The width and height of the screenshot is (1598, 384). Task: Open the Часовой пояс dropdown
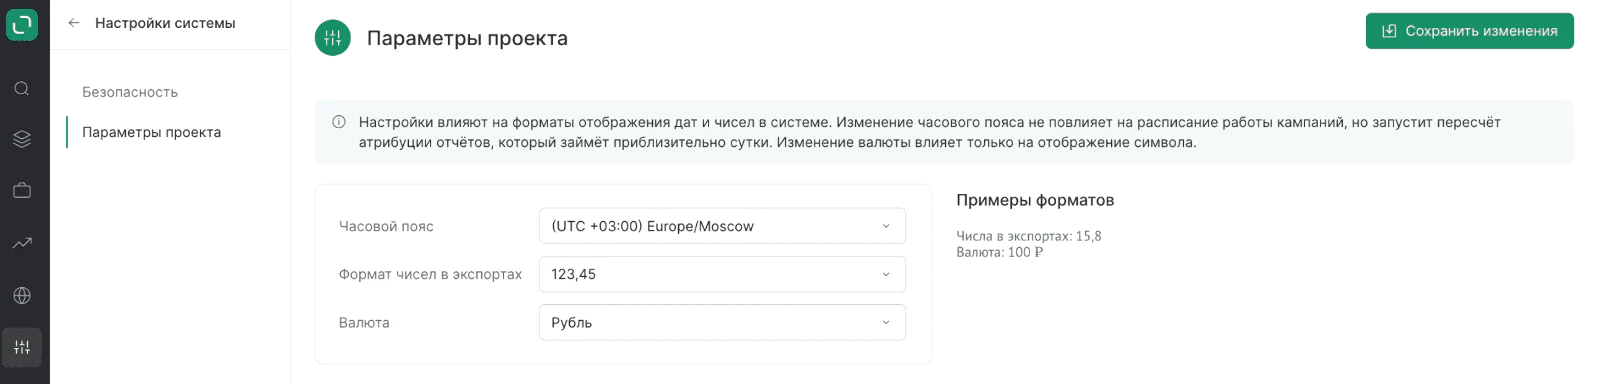[722, 226]
